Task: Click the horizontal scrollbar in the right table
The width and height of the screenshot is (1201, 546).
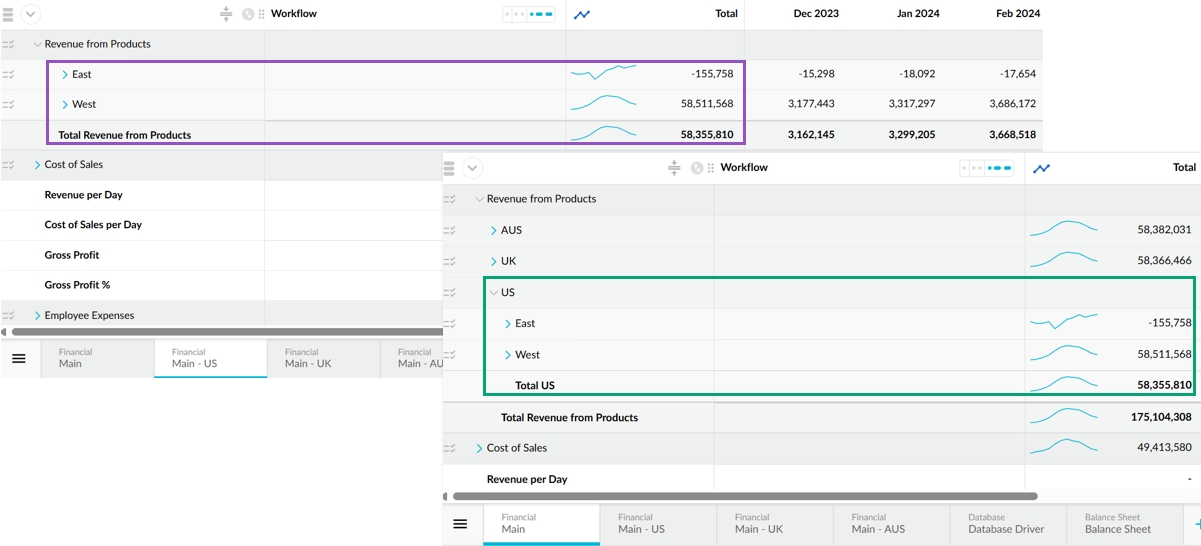Action: [745, 496]
